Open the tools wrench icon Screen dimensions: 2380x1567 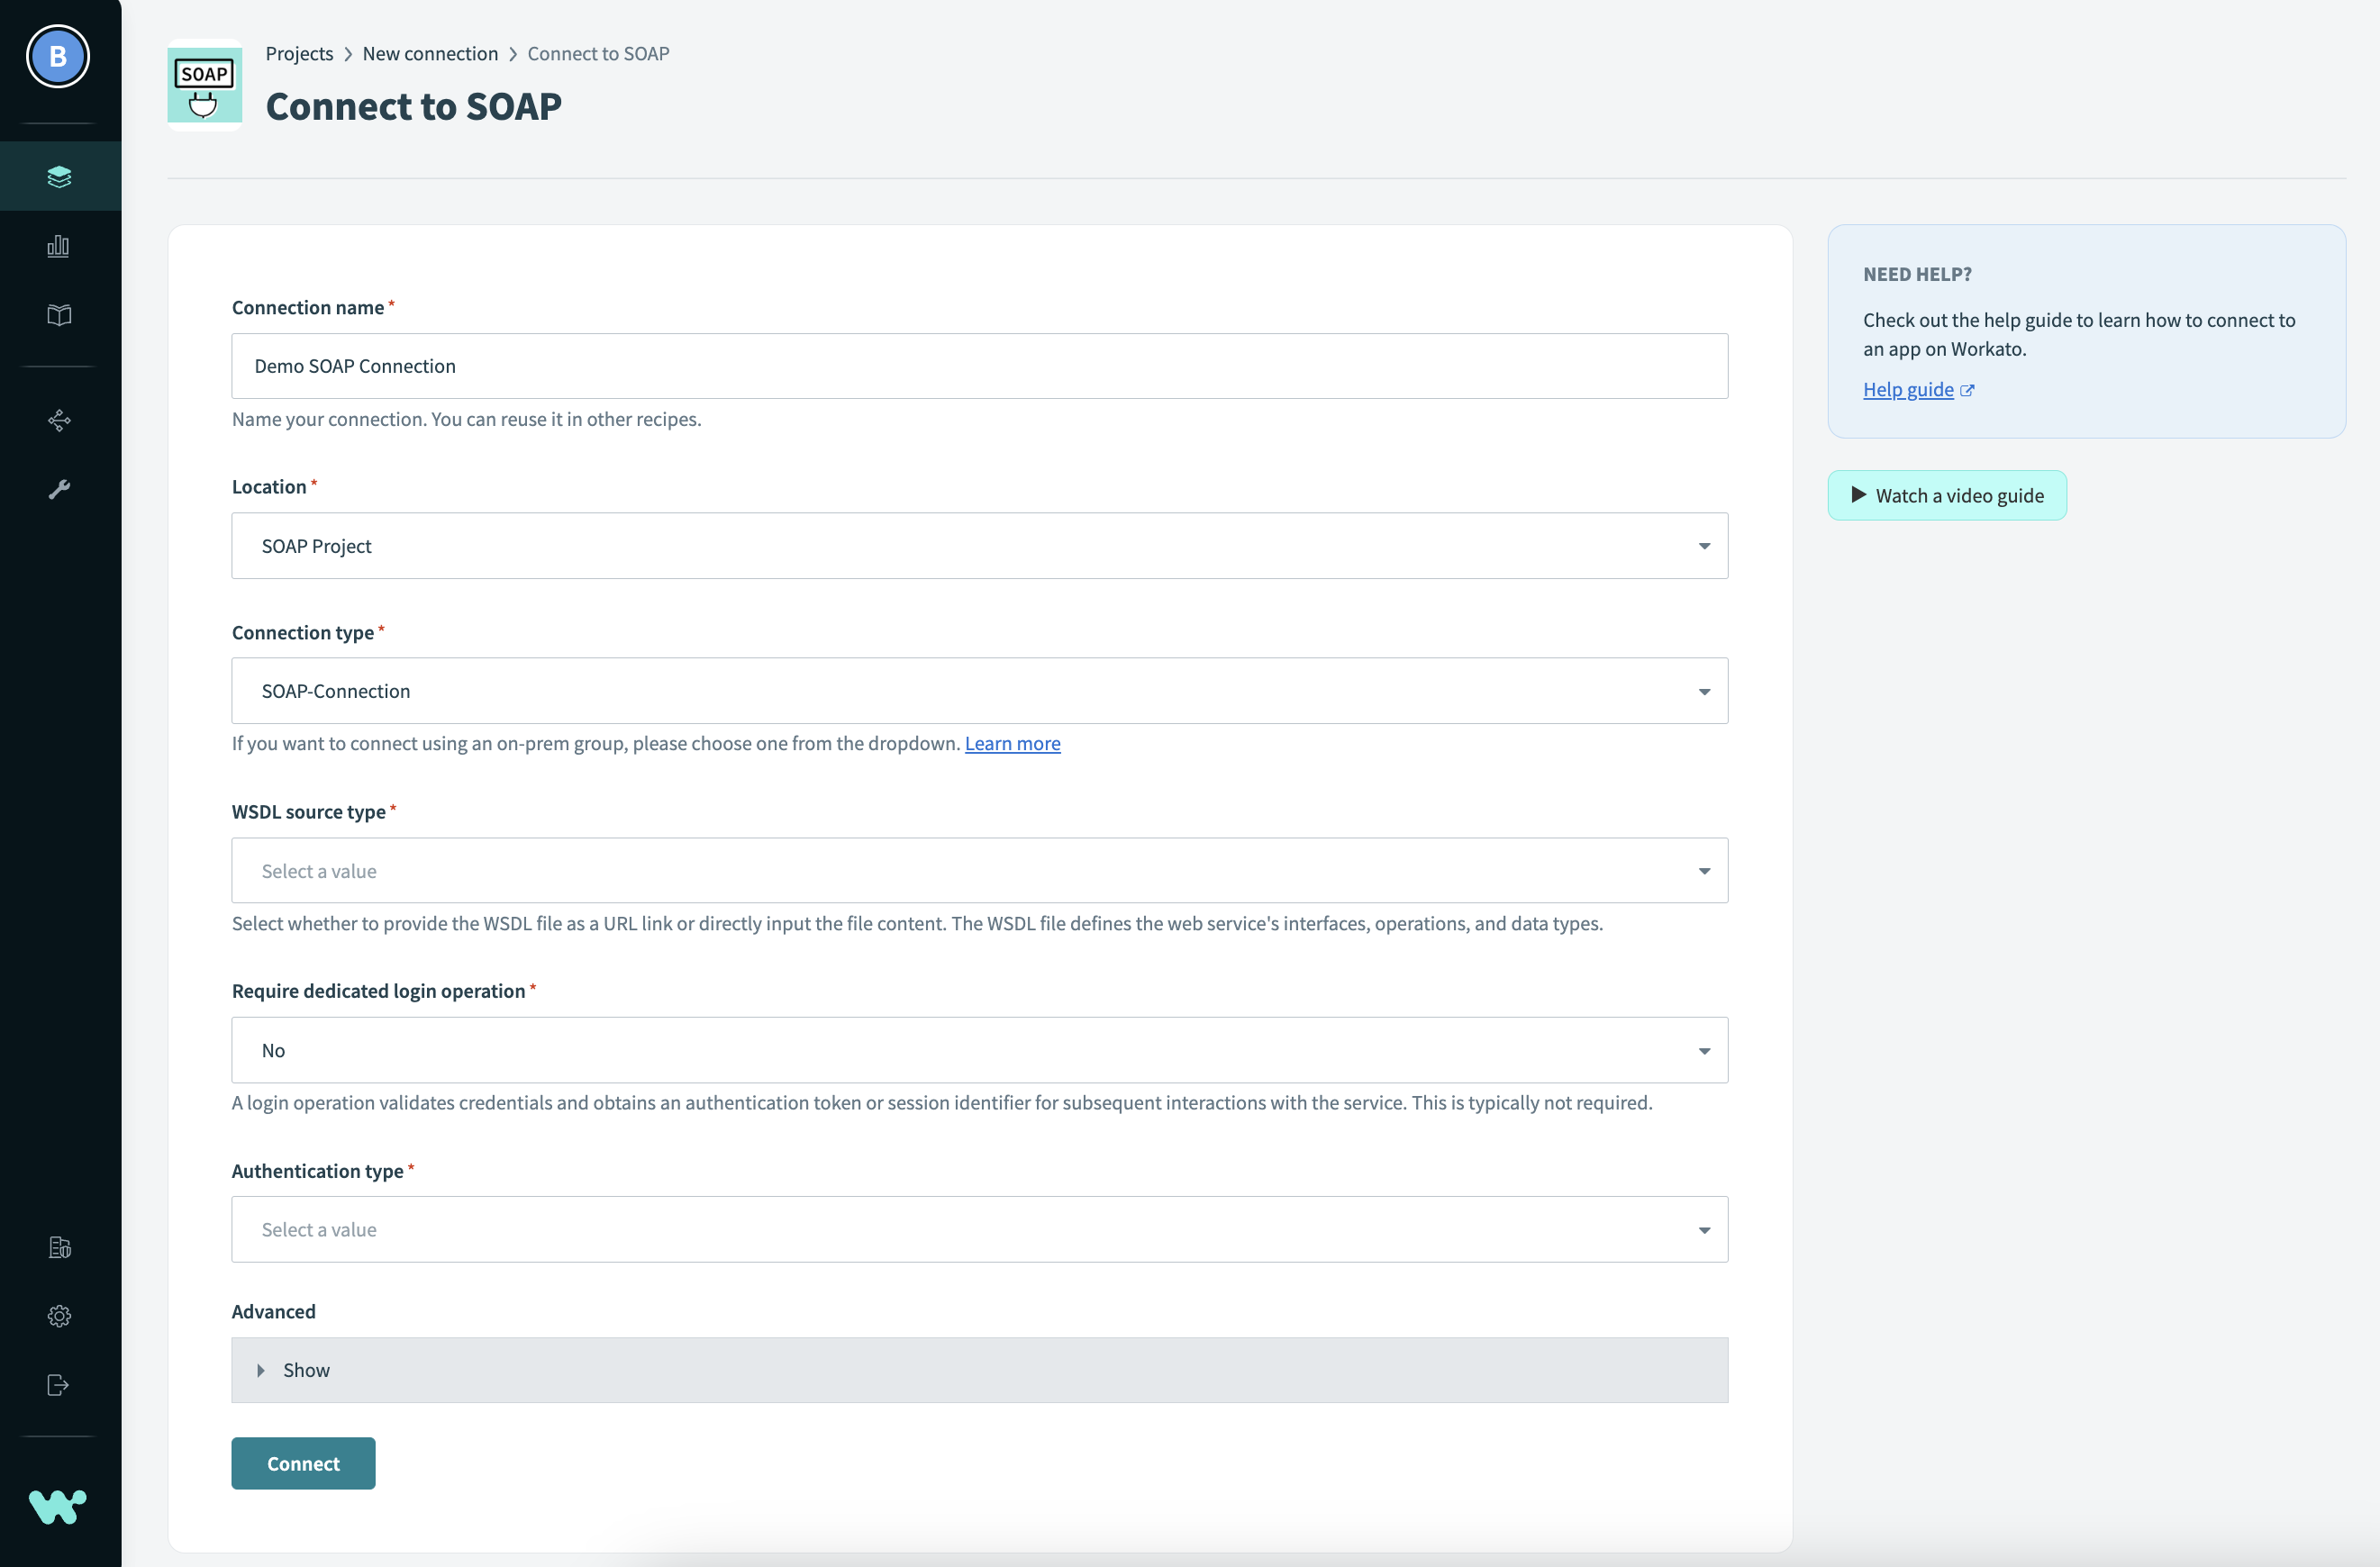tap(59, 489)
